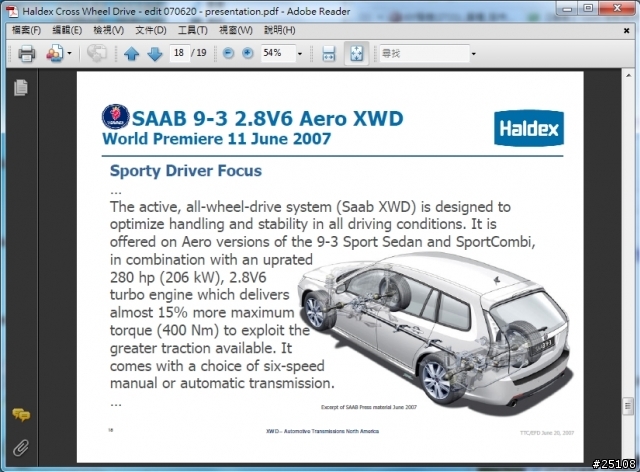The width and height of the screenshot is (640, 472).
Task: Open the Comments panel icon in sidebar
Action: [21, 415]
